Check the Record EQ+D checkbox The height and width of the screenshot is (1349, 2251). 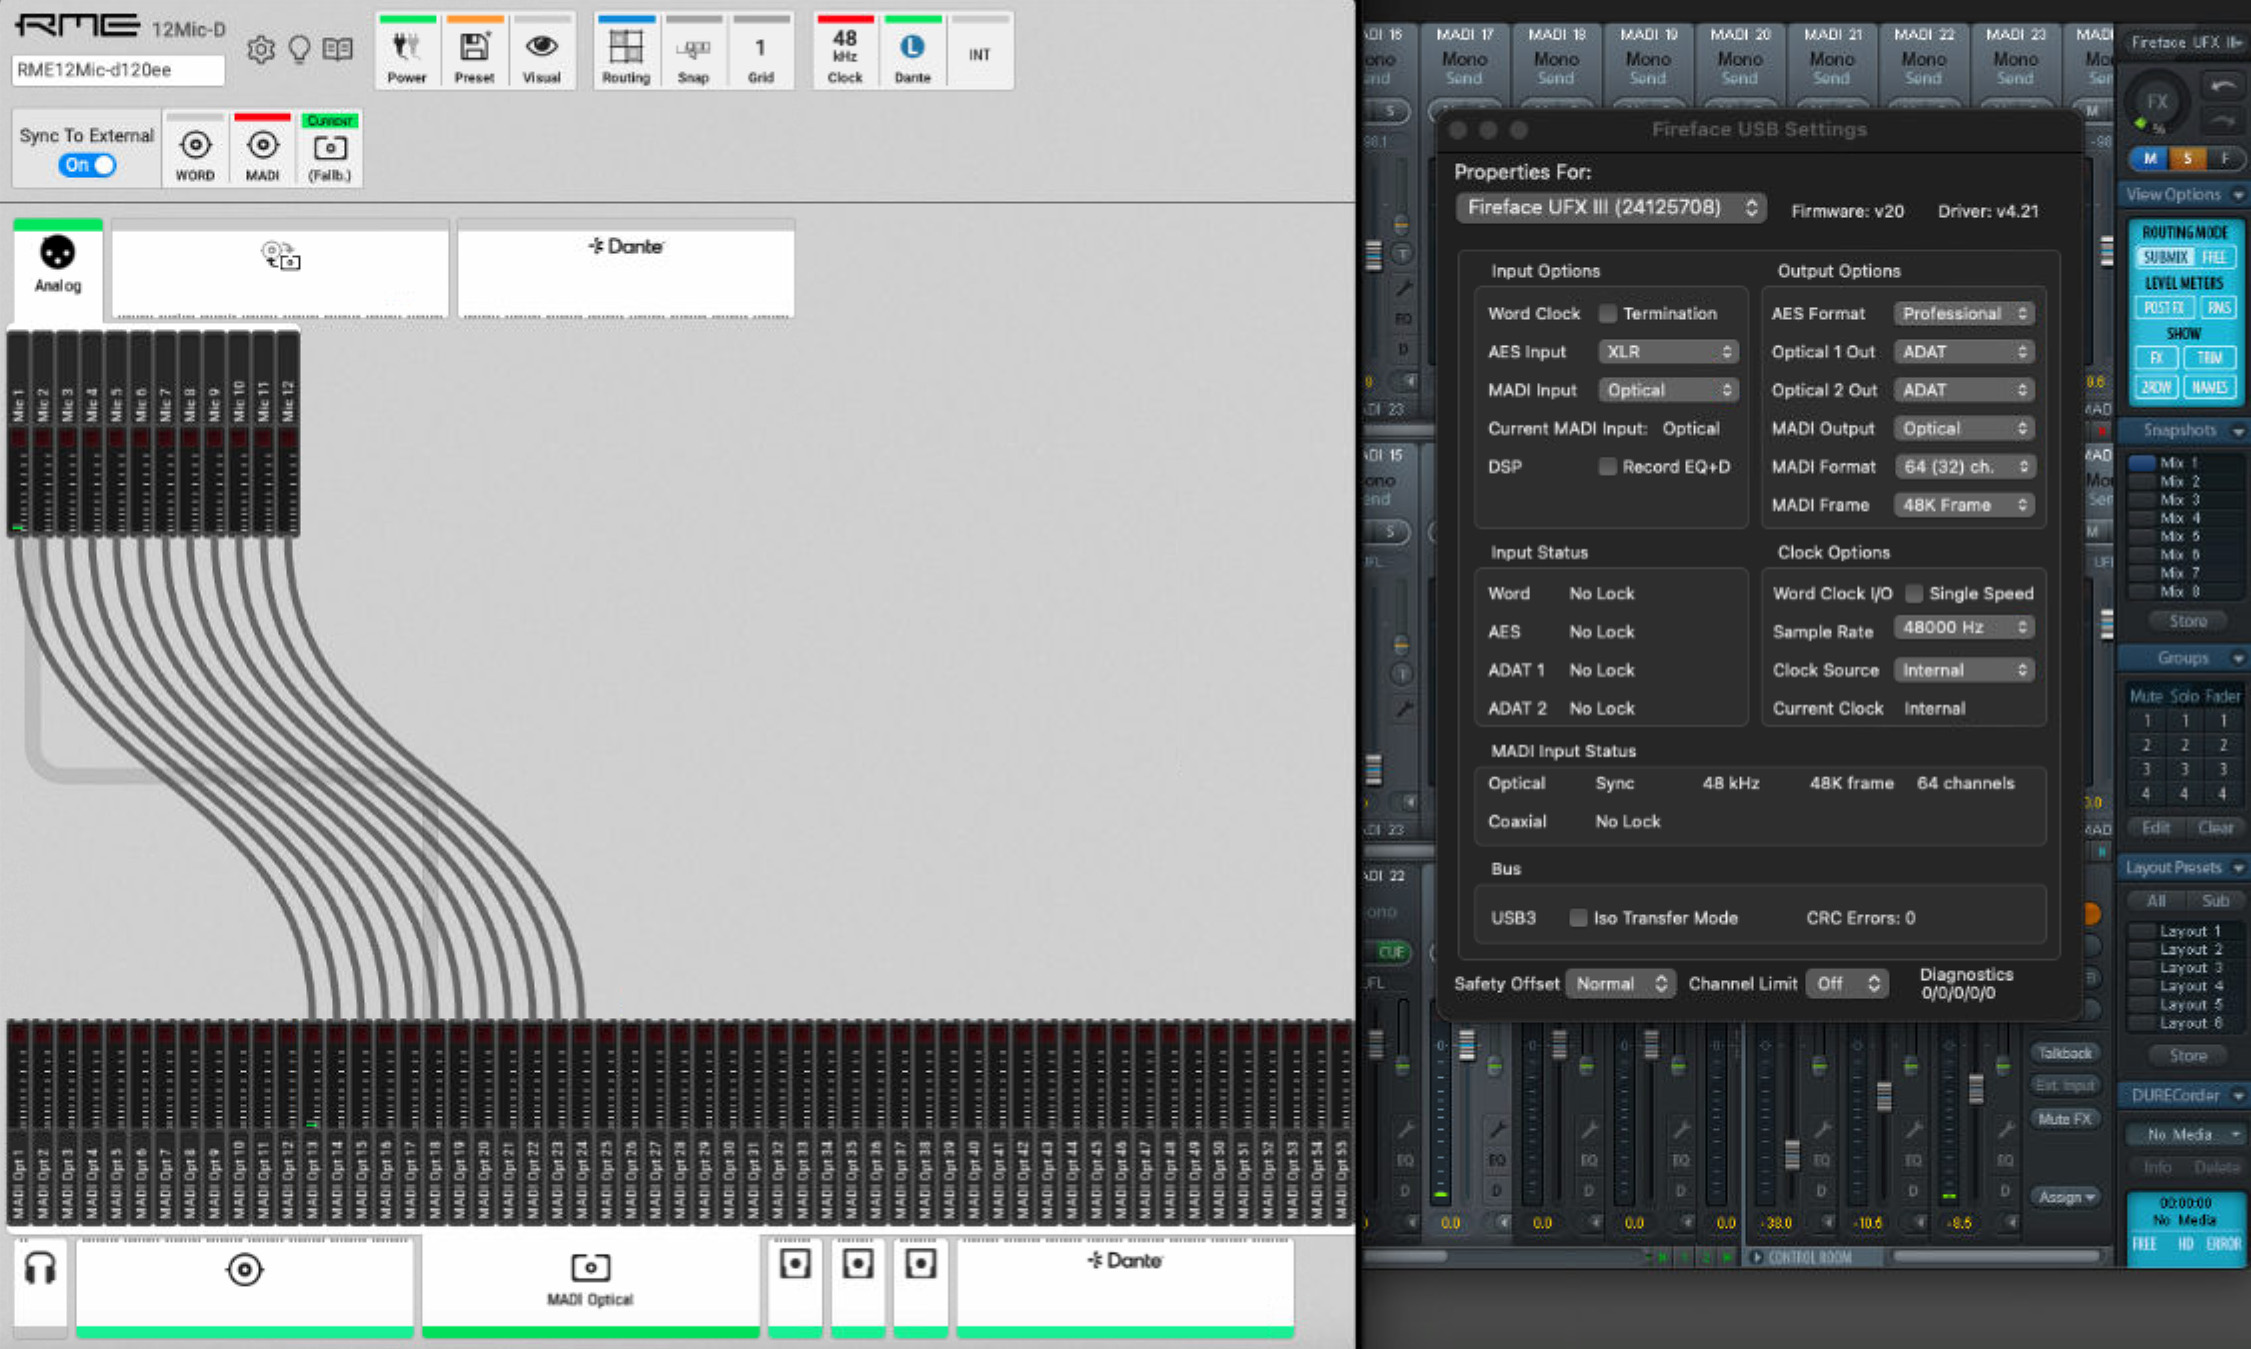coord(1607,466)
